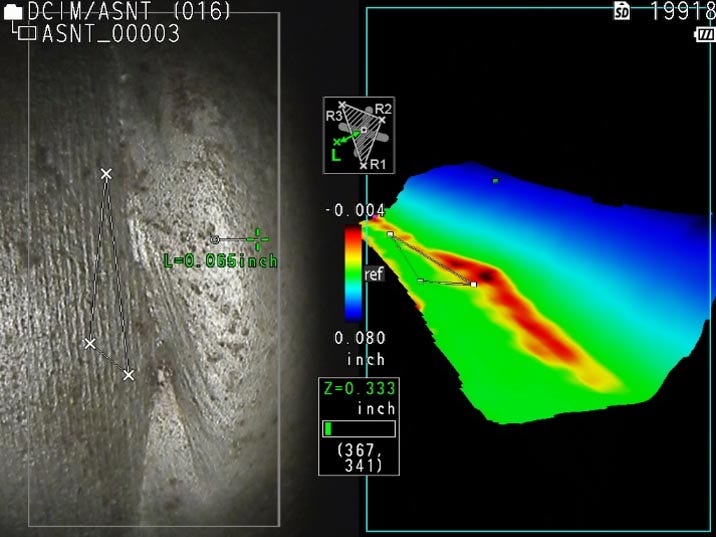Select the circular depth point marker
This screenshot has width=716, height=537.
pos(215,240)
